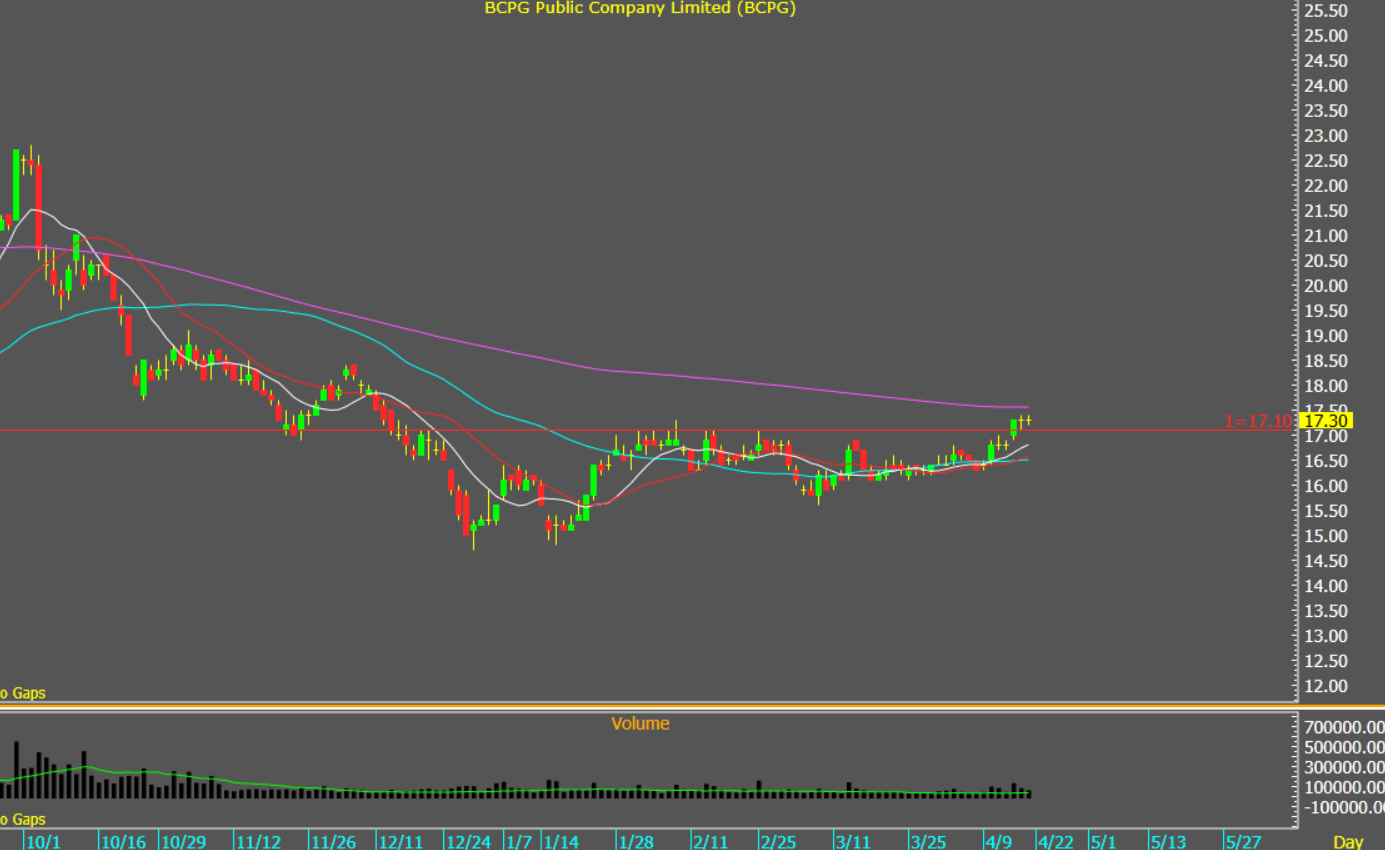The height and width of the screenshot is (850, 1385).
Task: Click the 2/25 date axis label
Action: (x=777, y=842)
